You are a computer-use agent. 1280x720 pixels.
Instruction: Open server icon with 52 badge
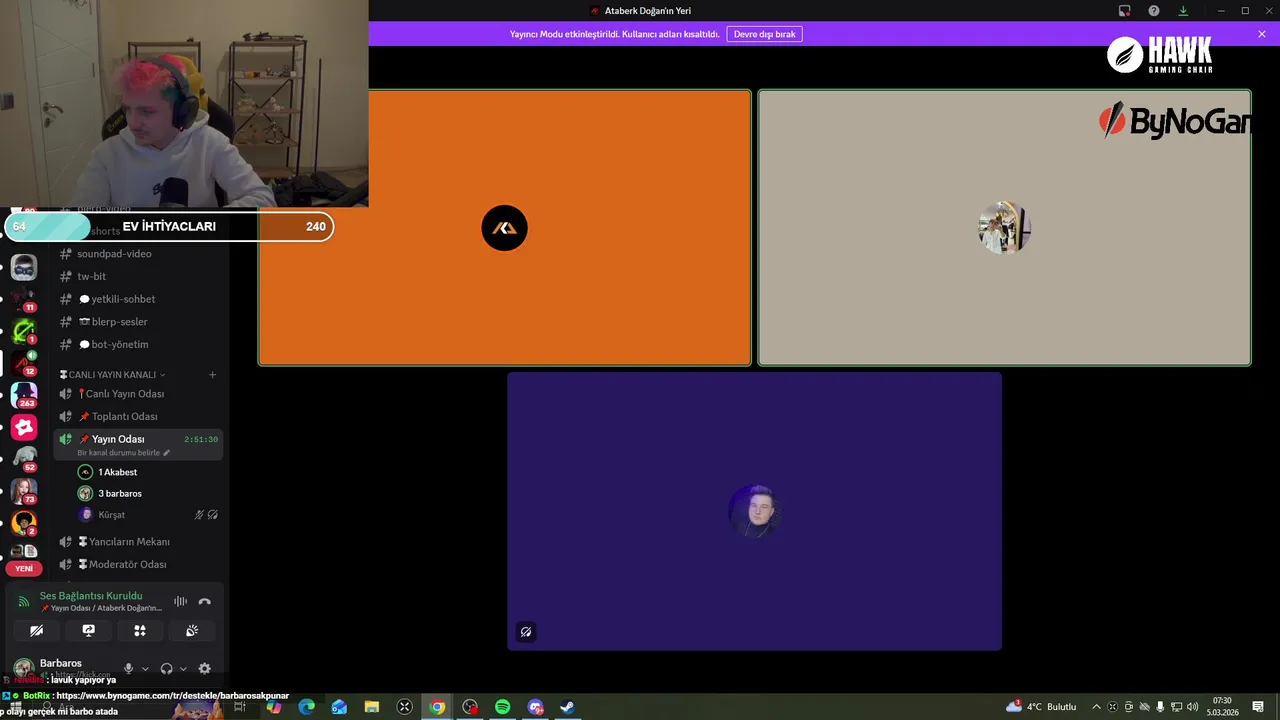24,458
